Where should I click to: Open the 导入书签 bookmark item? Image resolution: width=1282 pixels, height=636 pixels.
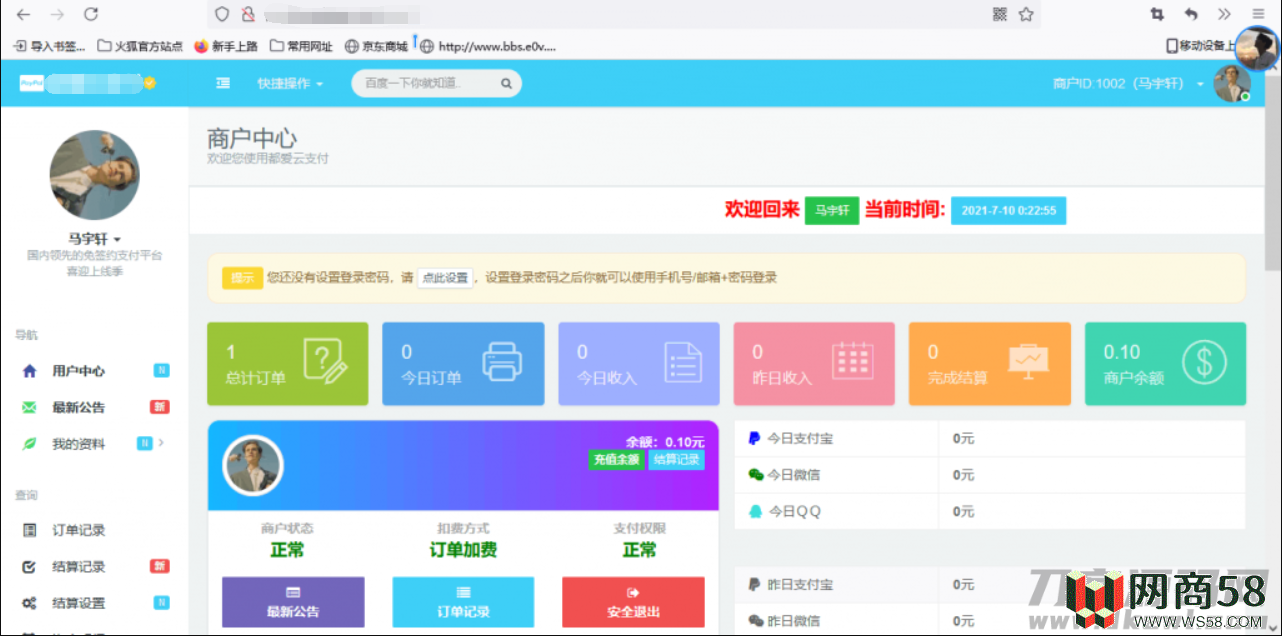click(x=49, y=46)
